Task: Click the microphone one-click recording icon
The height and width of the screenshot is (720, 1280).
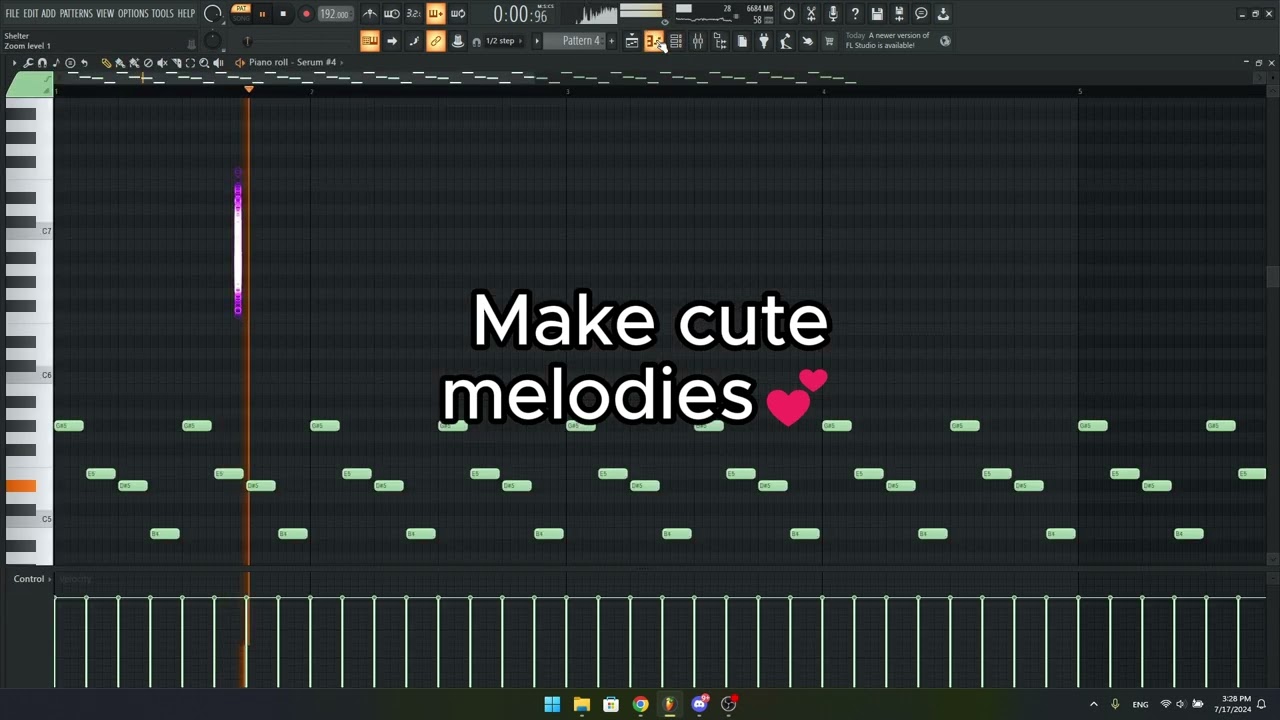Action: click(833, 14)
